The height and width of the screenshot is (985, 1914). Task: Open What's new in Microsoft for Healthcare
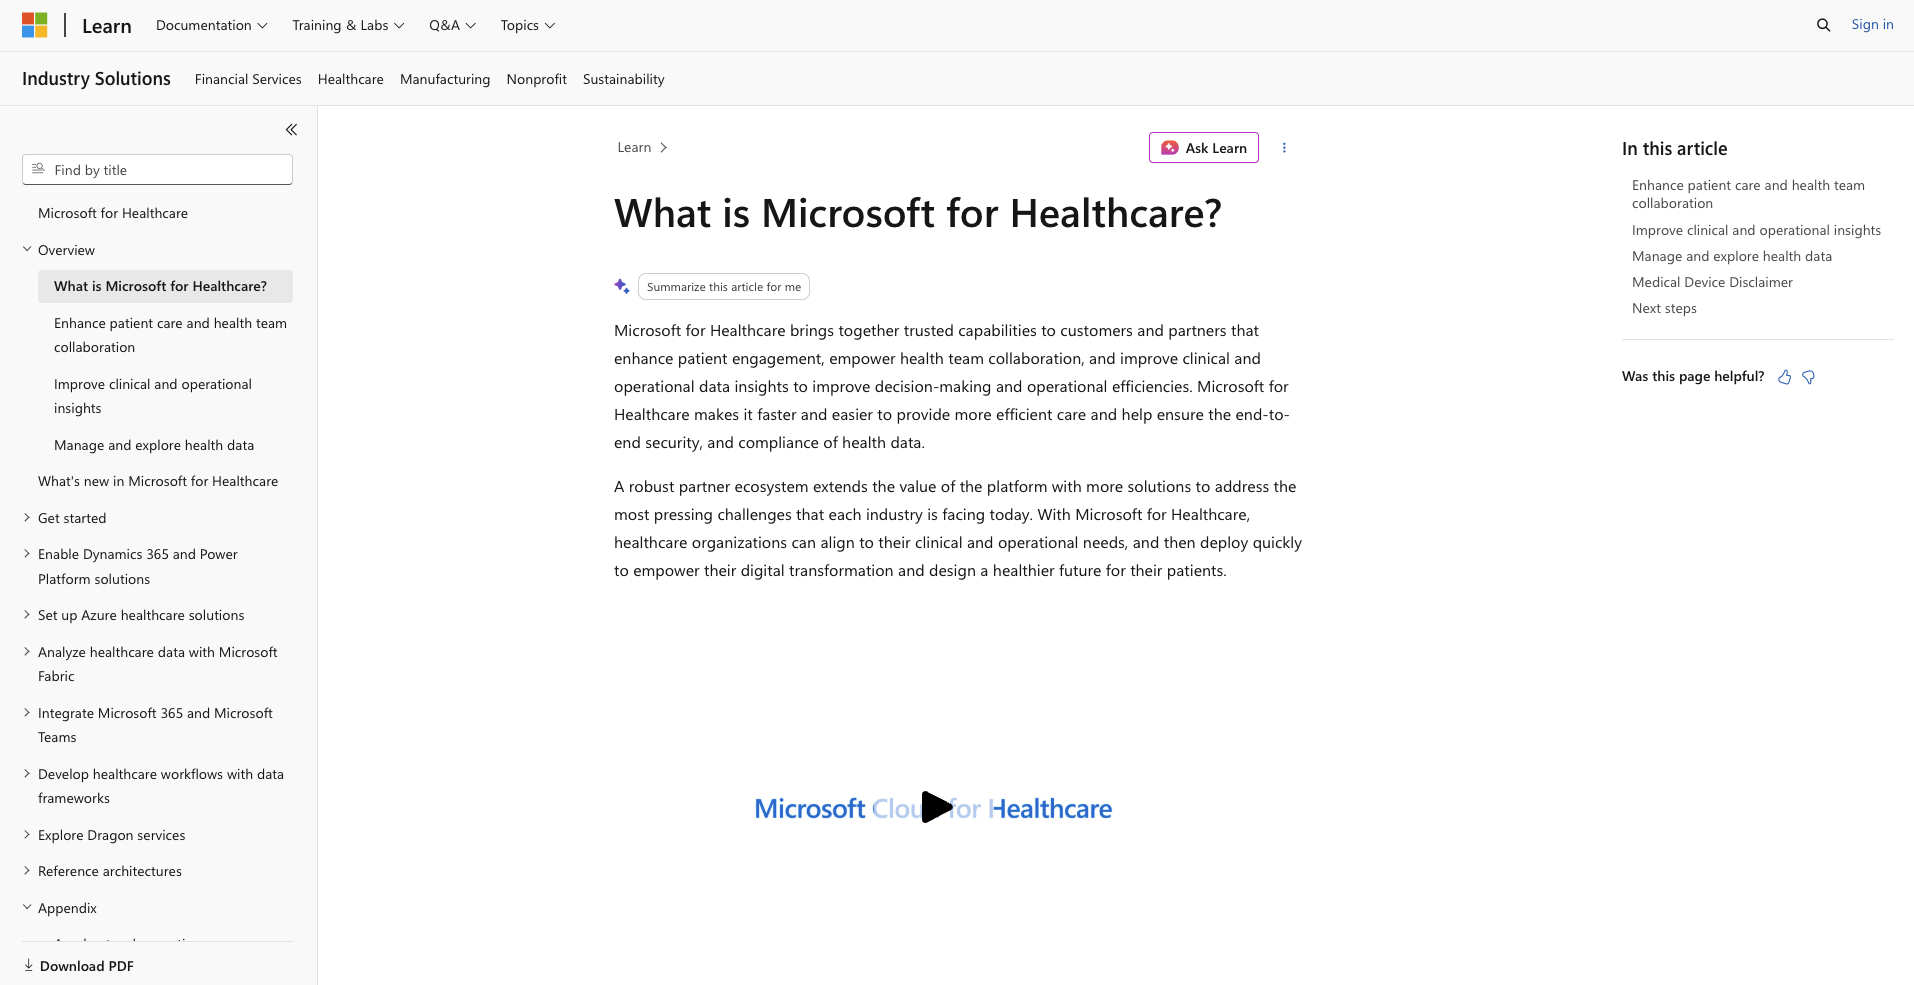click(158, 481)
